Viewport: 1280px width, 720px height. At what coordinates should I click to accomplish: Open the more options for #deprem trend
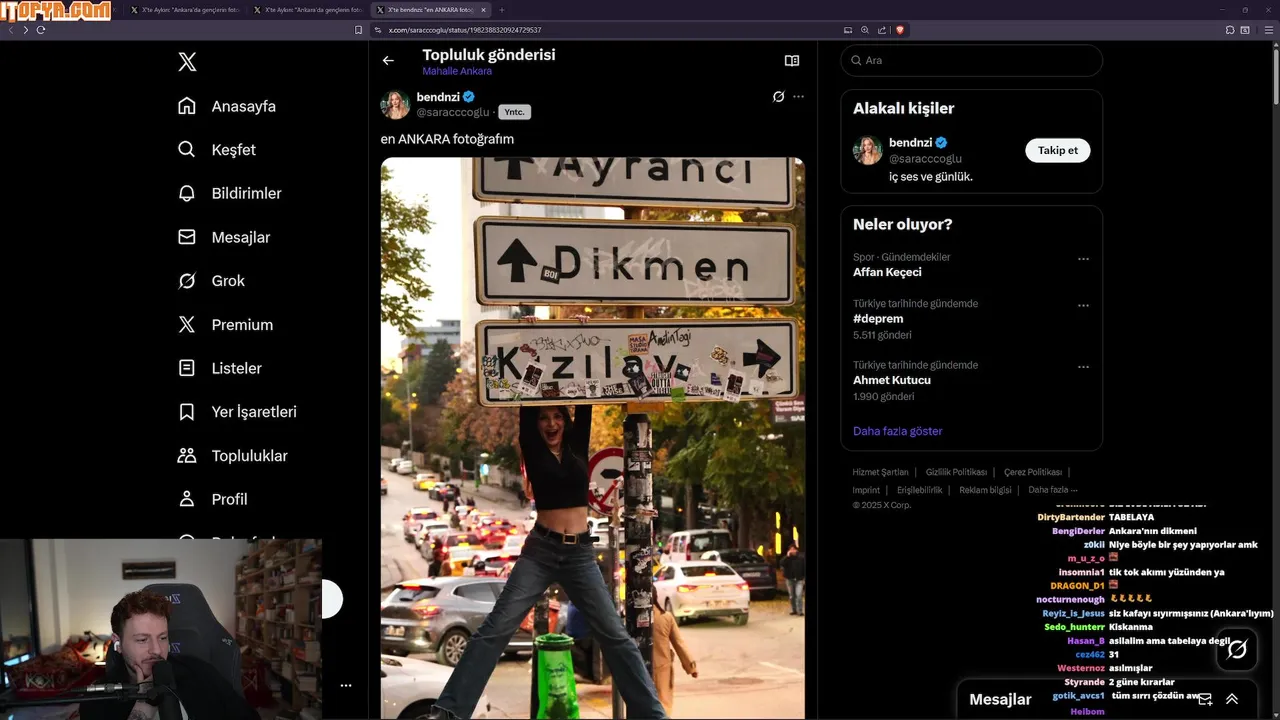click(1083, 306)
